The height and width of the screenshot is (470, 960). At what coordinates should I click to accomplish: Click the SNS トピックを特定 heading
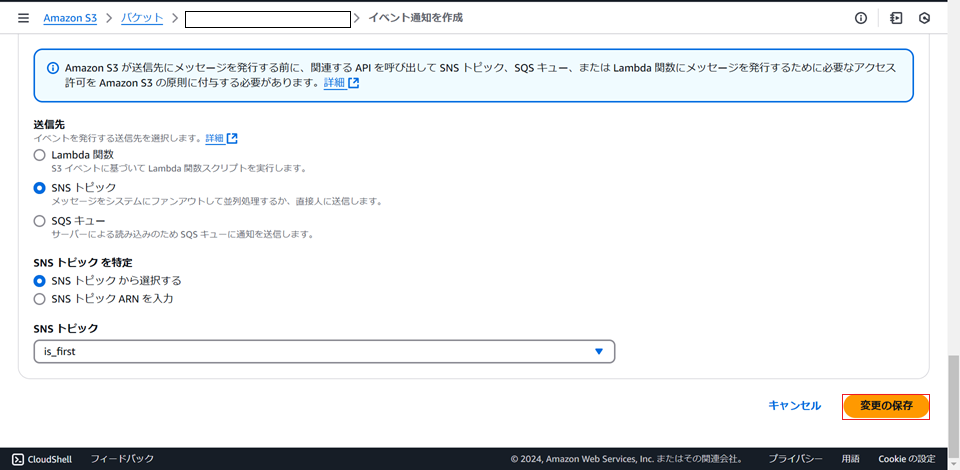83,263
